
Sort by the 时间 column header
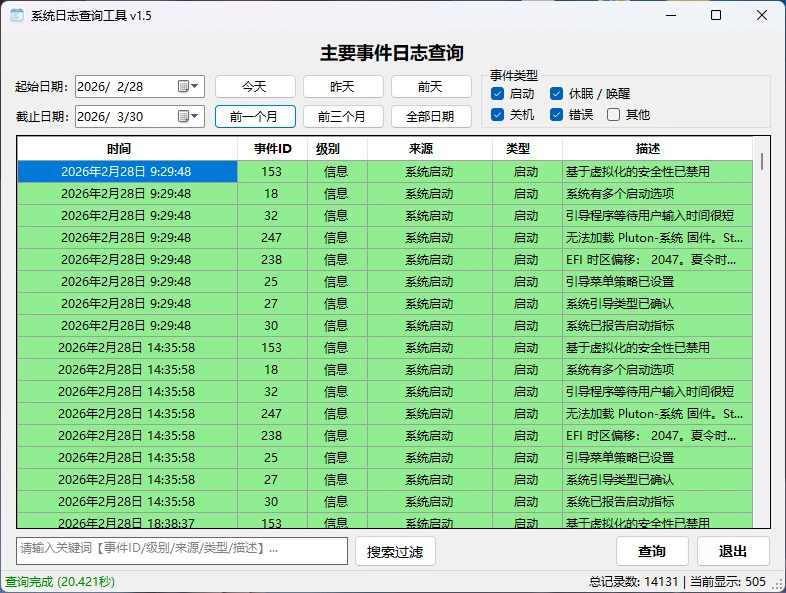coord(127,148)
